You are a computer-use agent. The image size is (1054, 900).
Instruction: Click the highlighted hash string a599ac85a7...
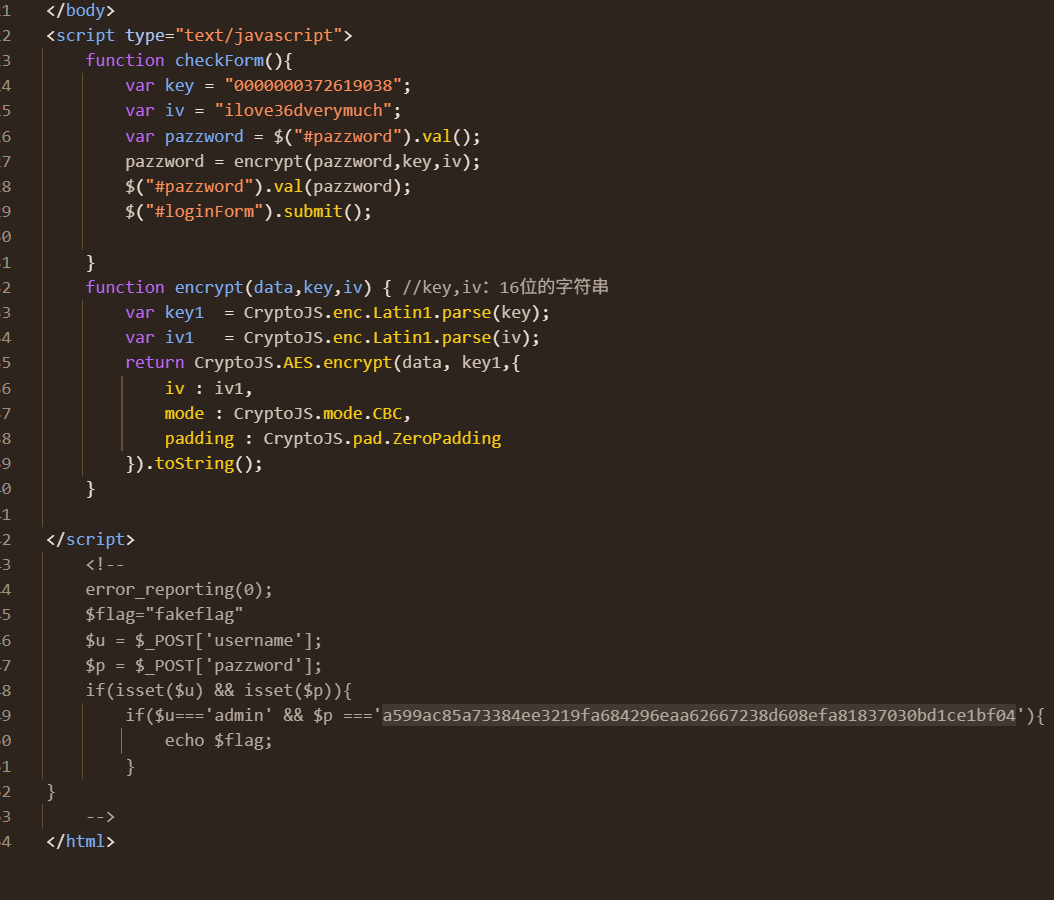click(699, 716)
